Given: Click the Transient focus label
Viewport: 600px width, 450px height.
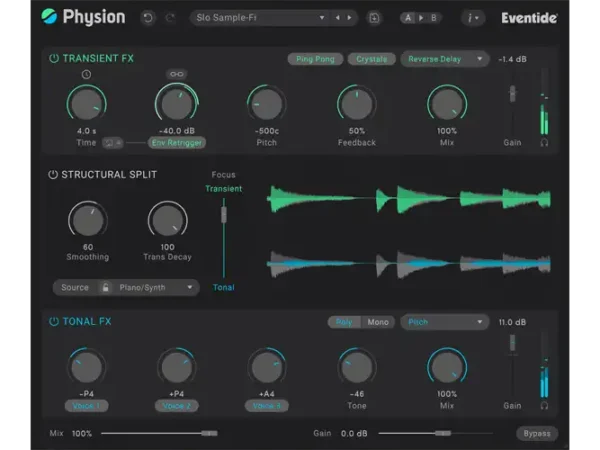Looking at the screenshot, I should (223, 189).
